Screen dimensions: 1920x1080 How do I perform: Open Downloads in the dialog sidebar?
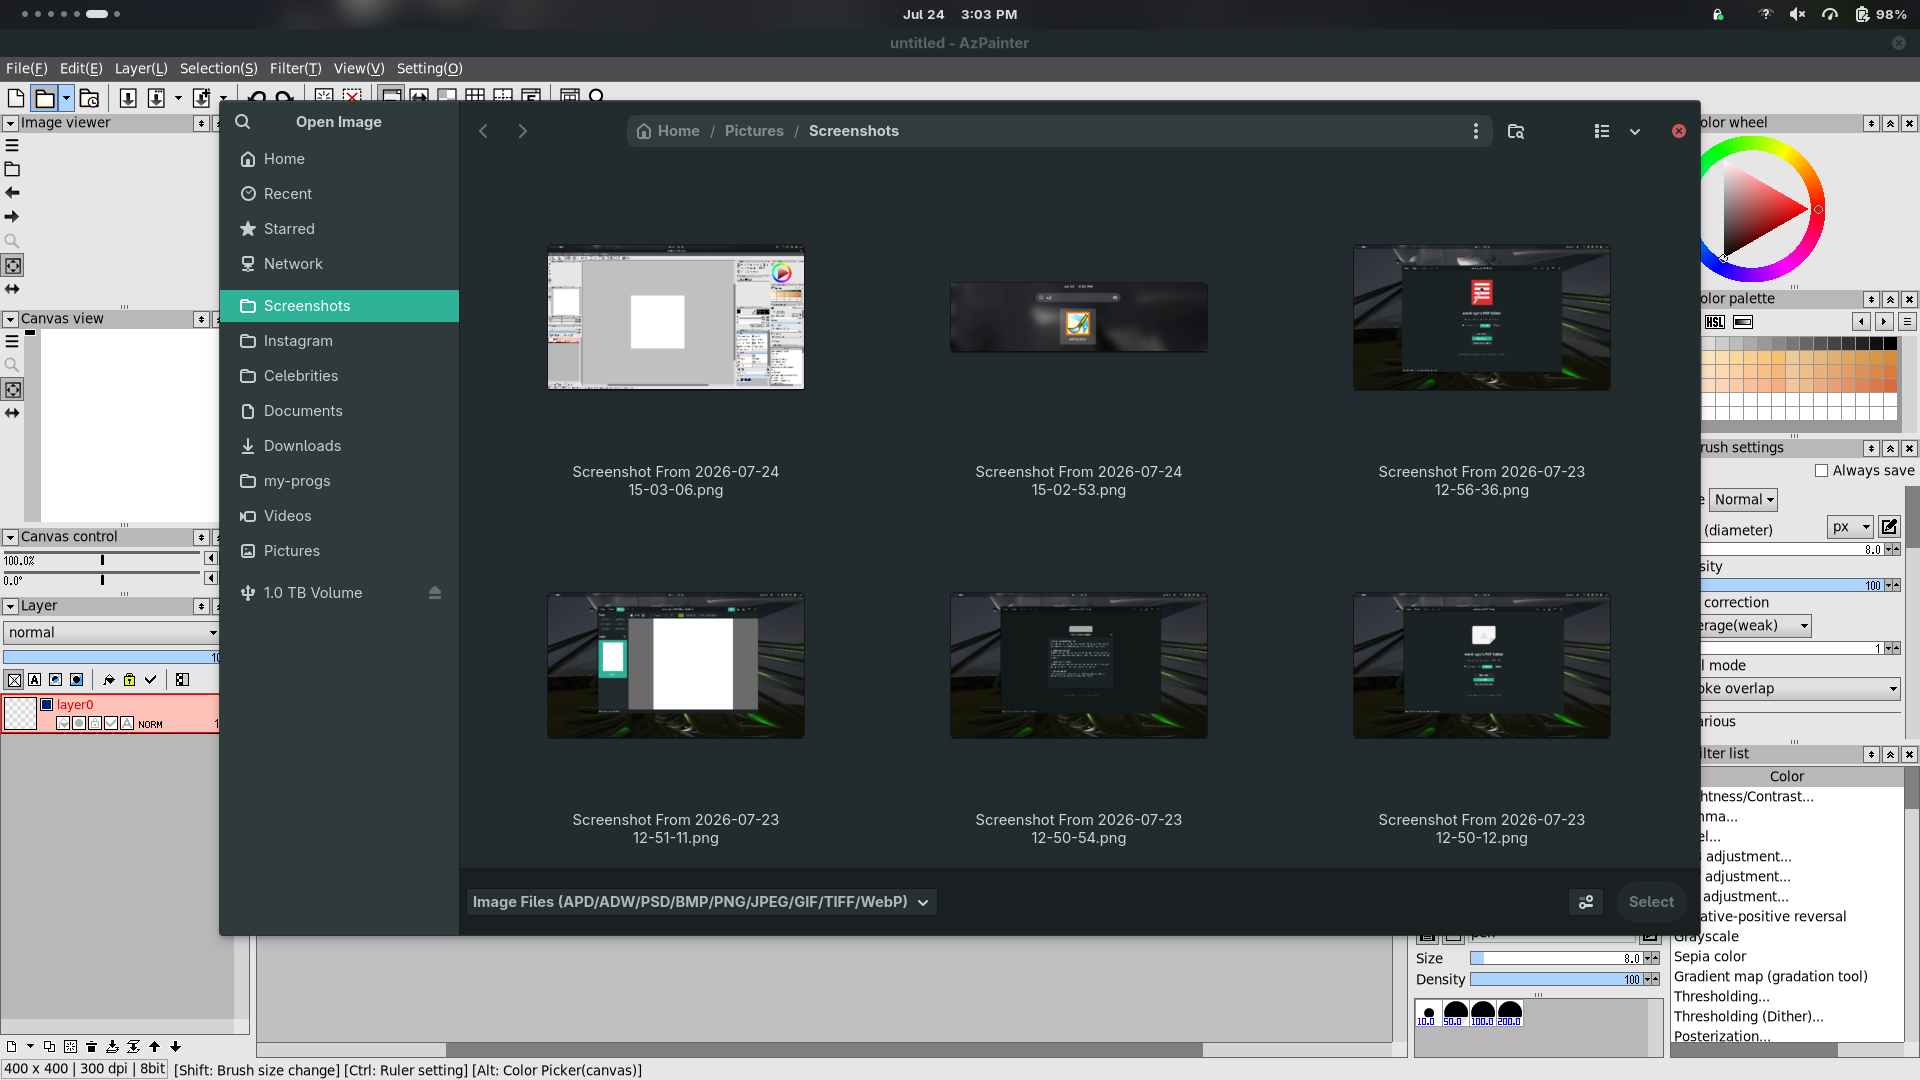339,446
